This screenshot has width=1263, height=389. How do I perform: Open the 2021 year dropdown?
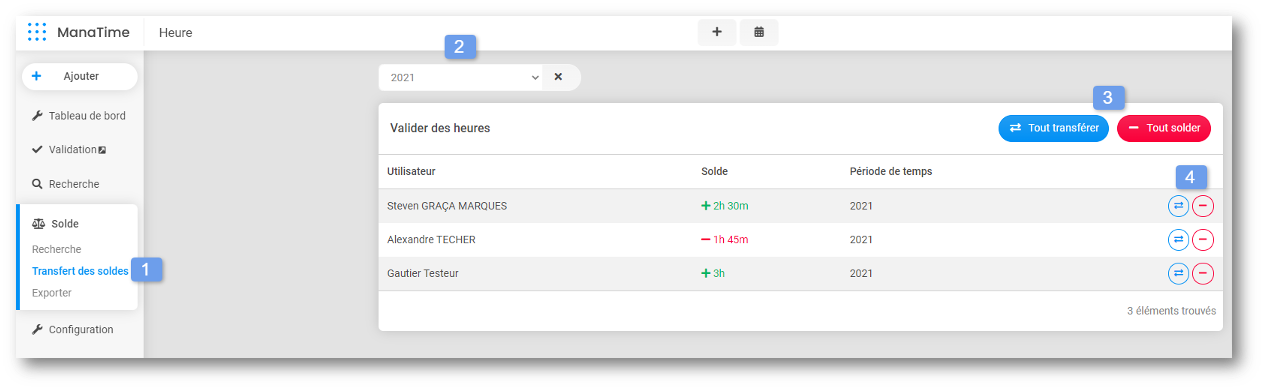[461, 77]
